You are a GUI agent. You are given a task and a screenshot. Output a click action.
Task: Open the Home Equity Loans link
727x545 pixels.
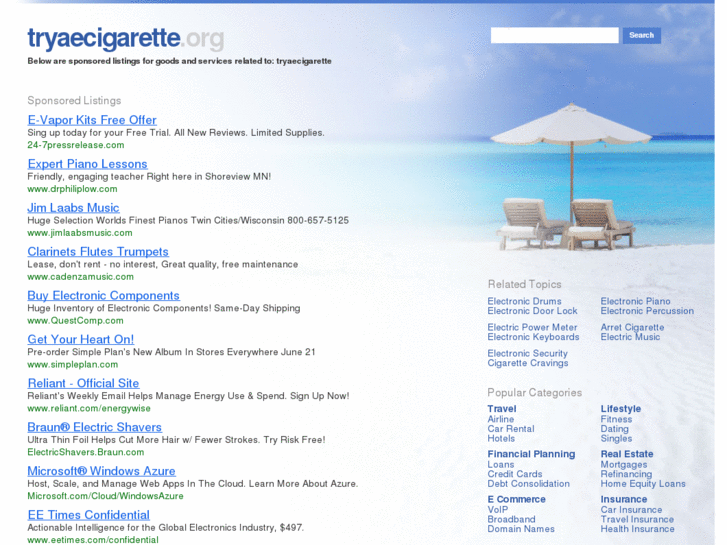pyautogui.click(x=643, y=484)
